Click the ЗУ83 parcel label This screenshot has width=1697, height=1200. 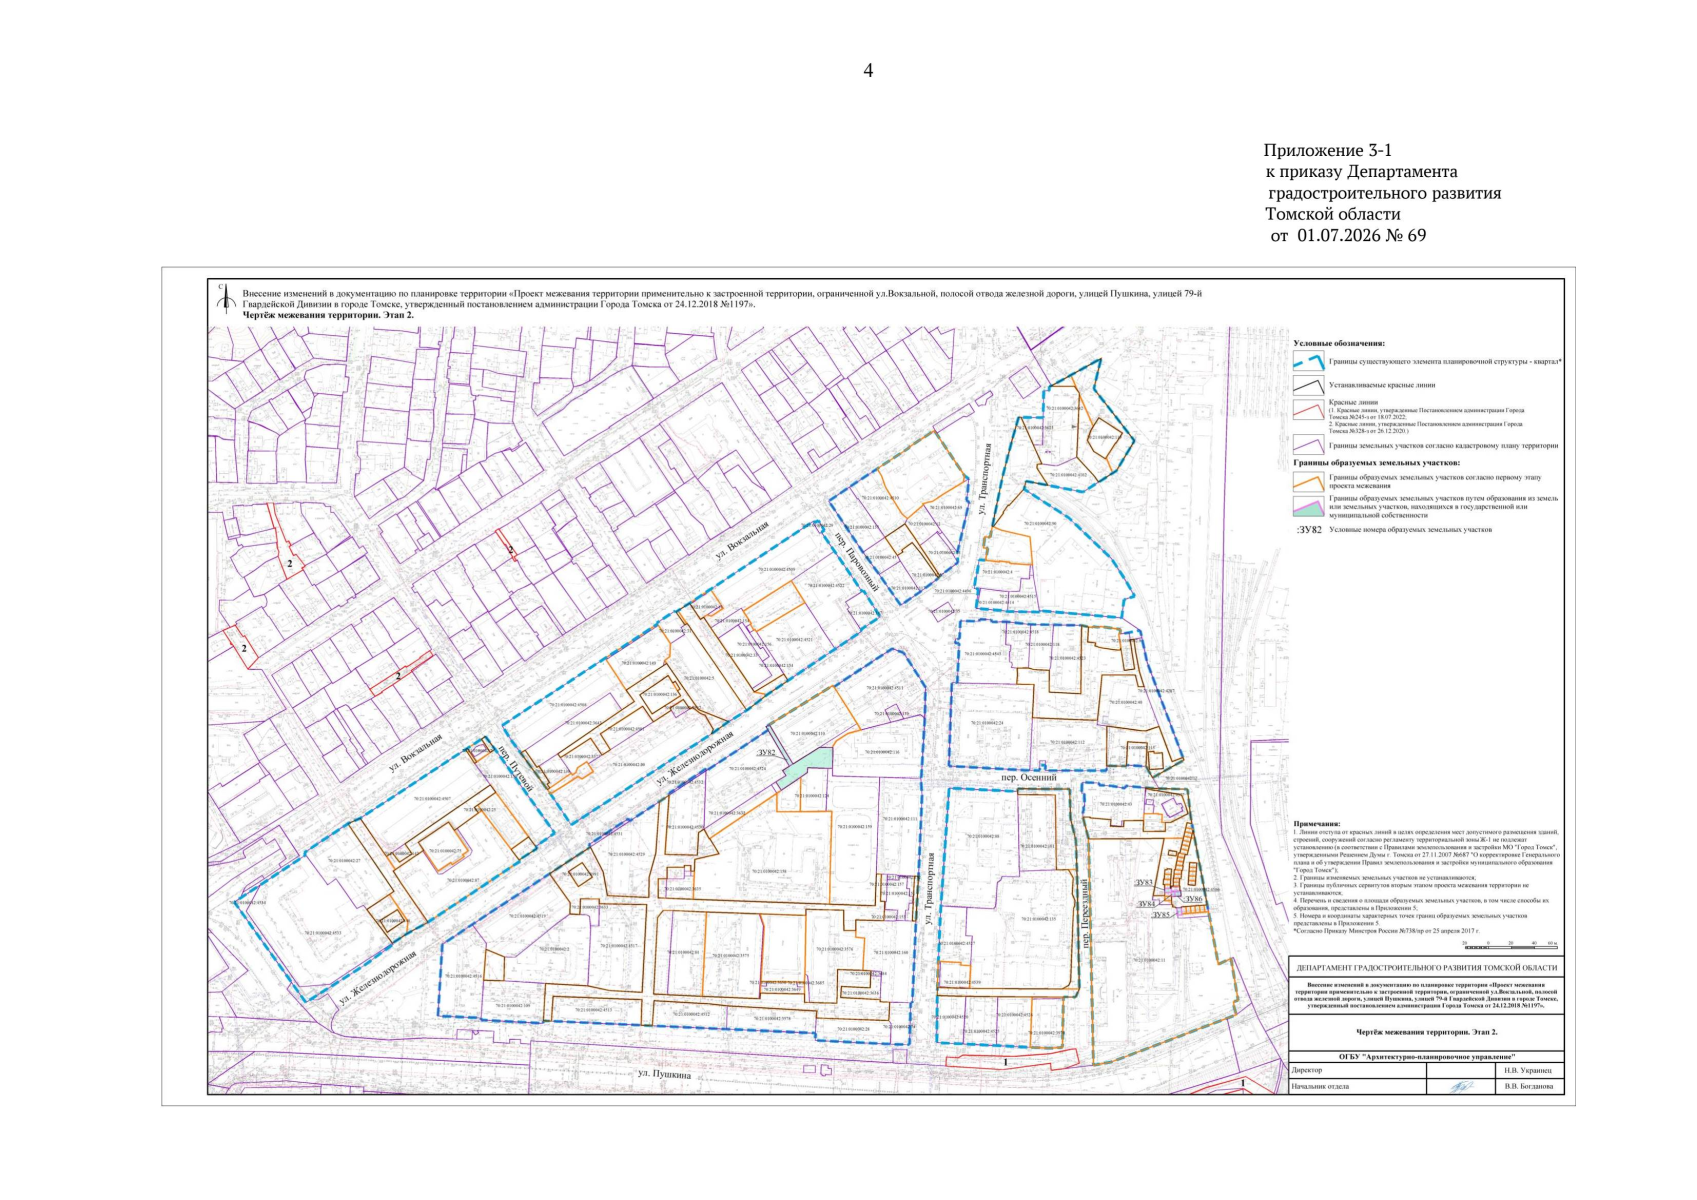1144,883
